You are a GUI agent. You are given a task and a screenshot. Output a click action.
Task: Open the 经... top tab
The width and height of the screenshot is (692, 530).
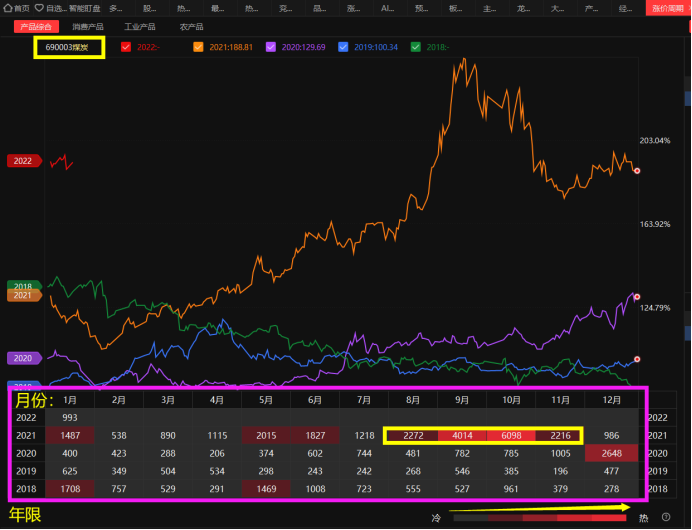pyautogui.click(x=625, y=8)
